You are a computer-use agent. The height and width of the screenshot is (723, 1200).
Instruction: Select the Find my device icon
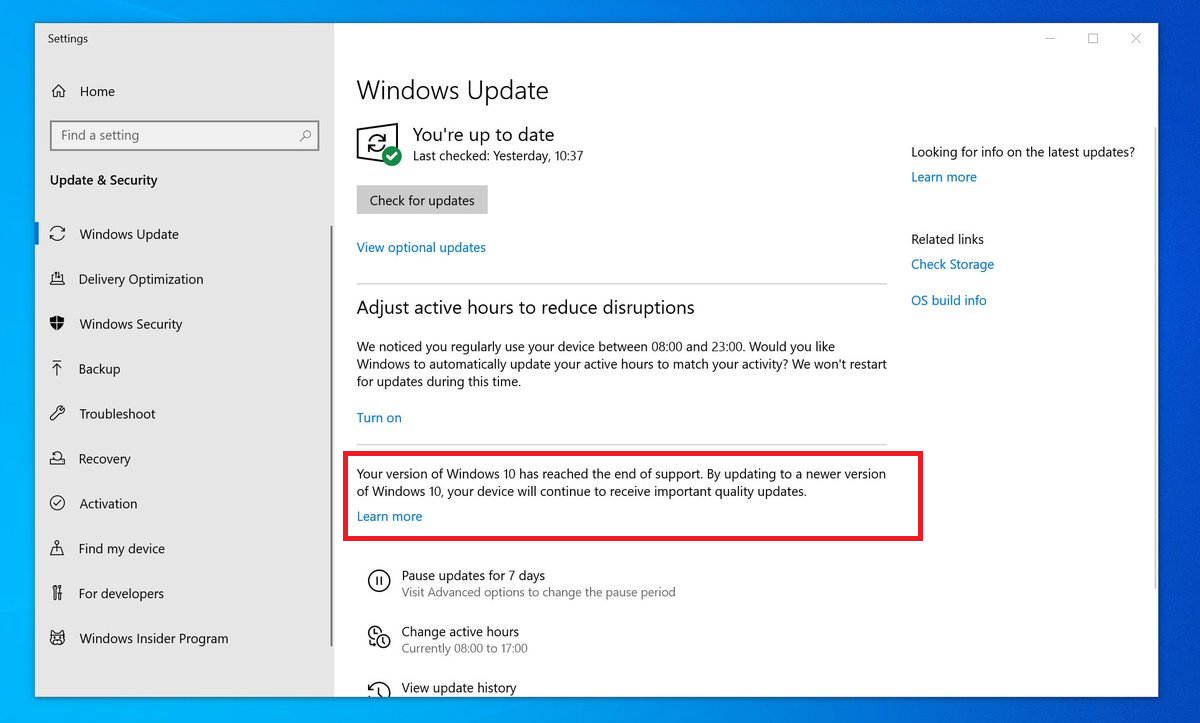(59, 548)
